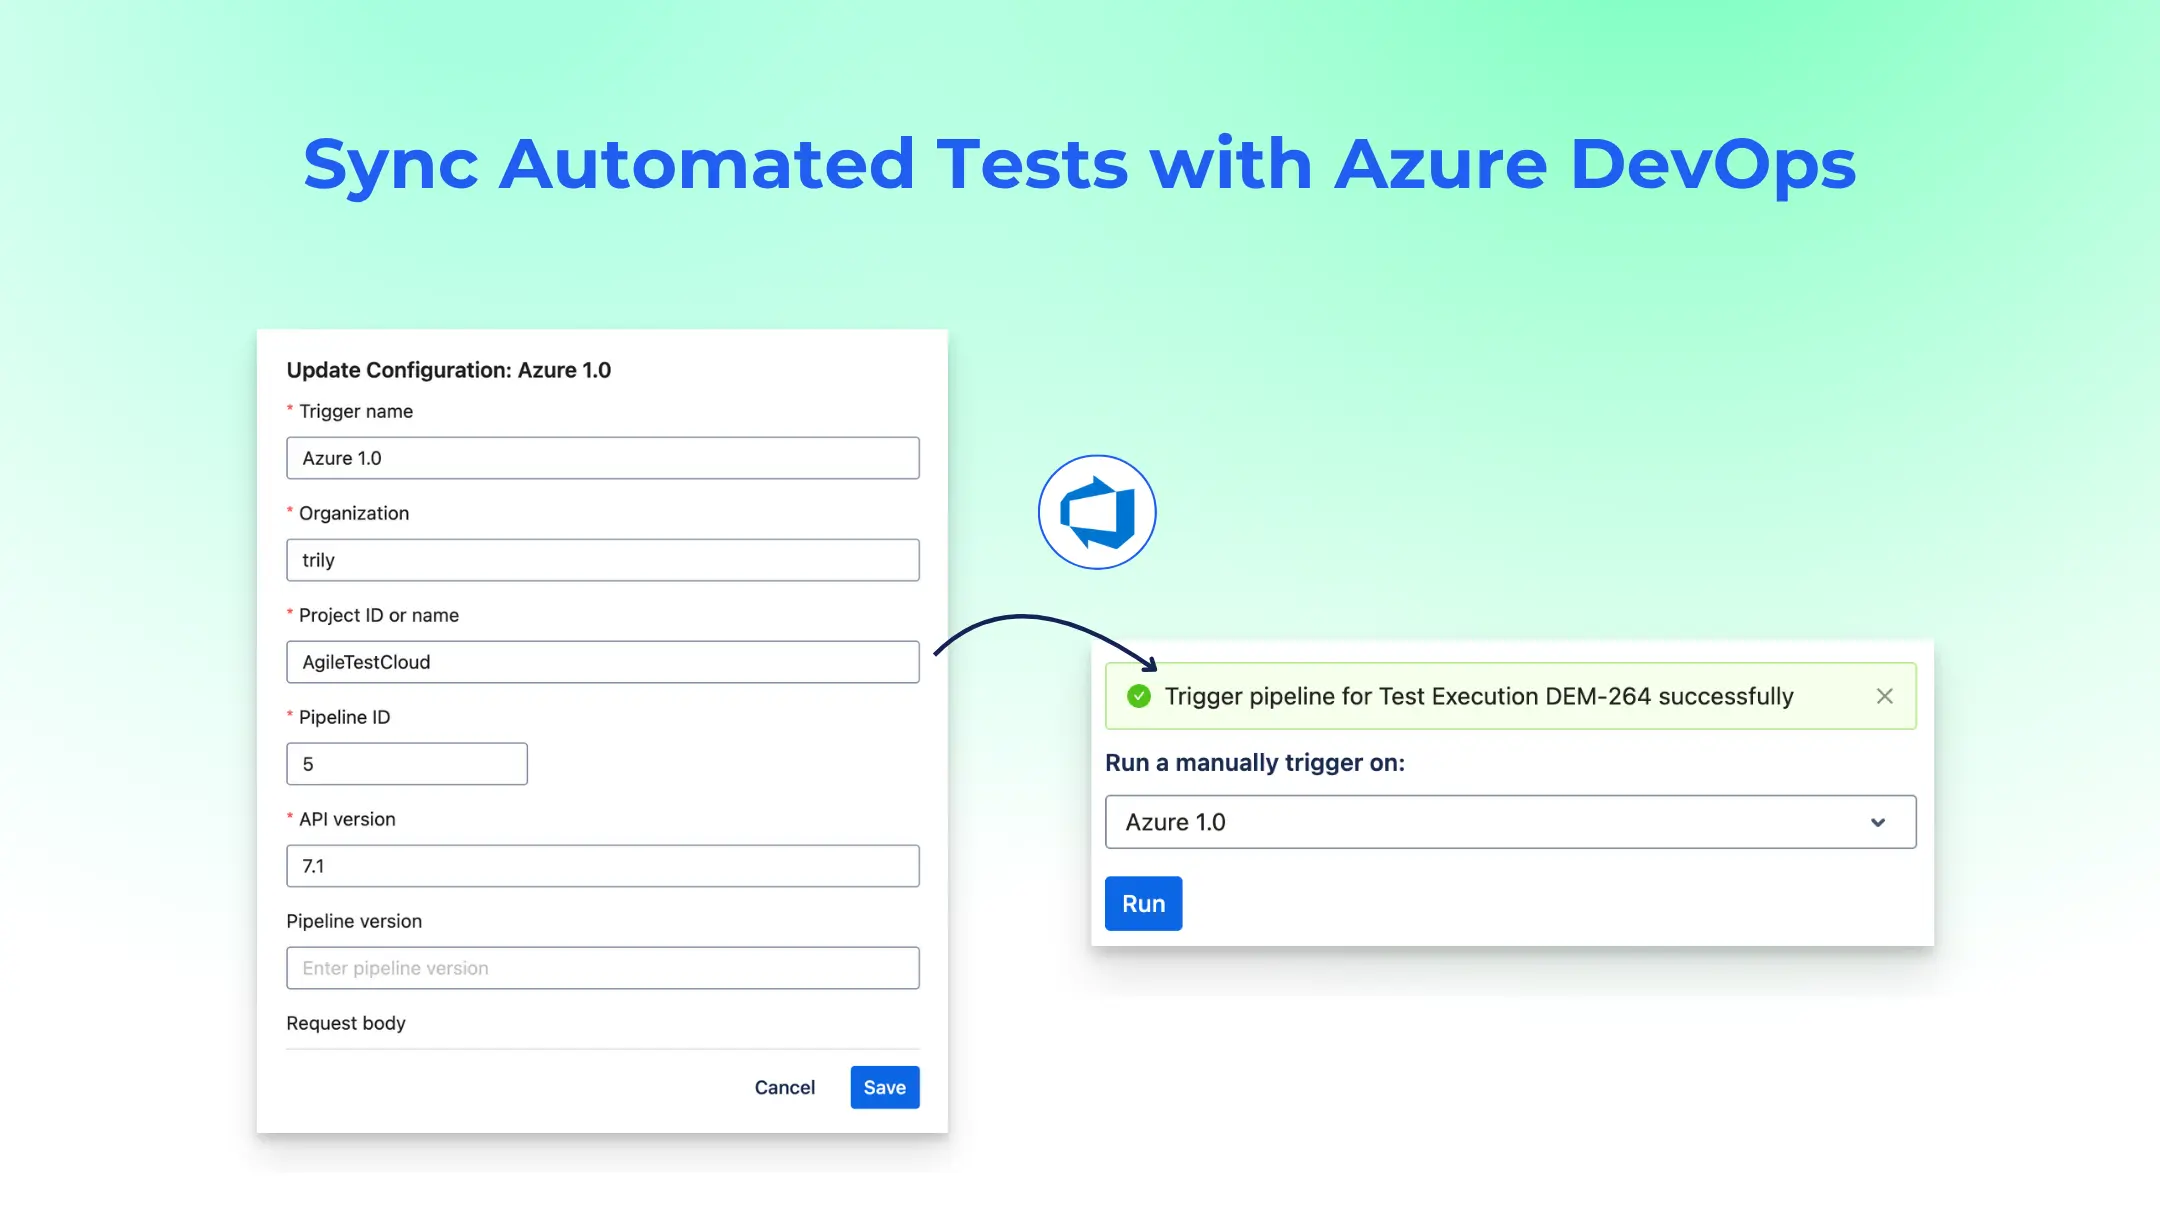Click the Pipeline ID label

point(344,717)
